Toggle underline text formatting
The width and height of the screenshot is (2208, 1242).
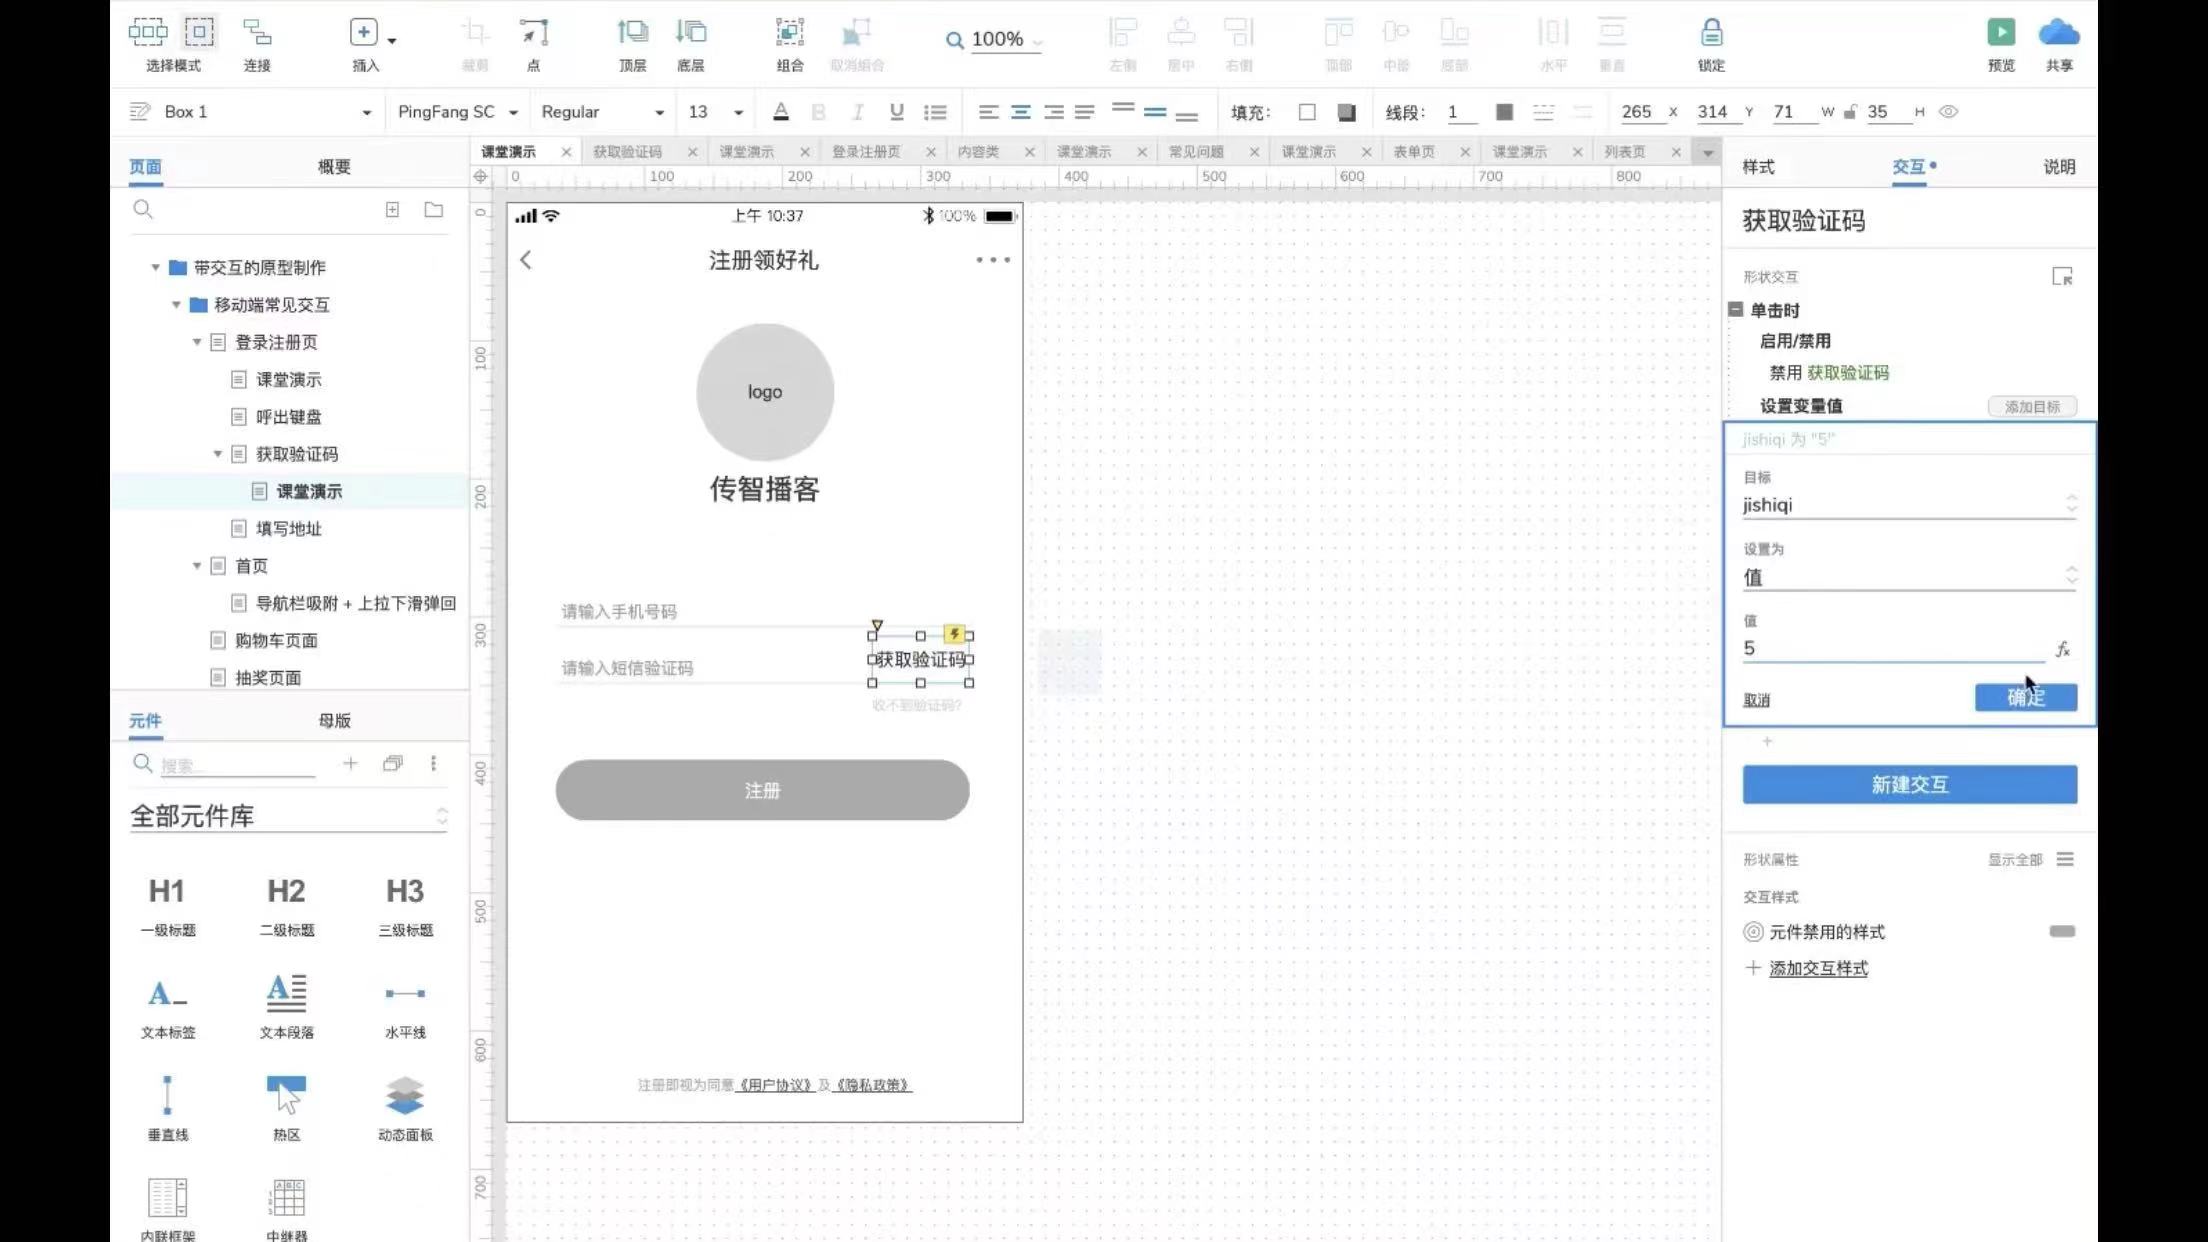896,112
